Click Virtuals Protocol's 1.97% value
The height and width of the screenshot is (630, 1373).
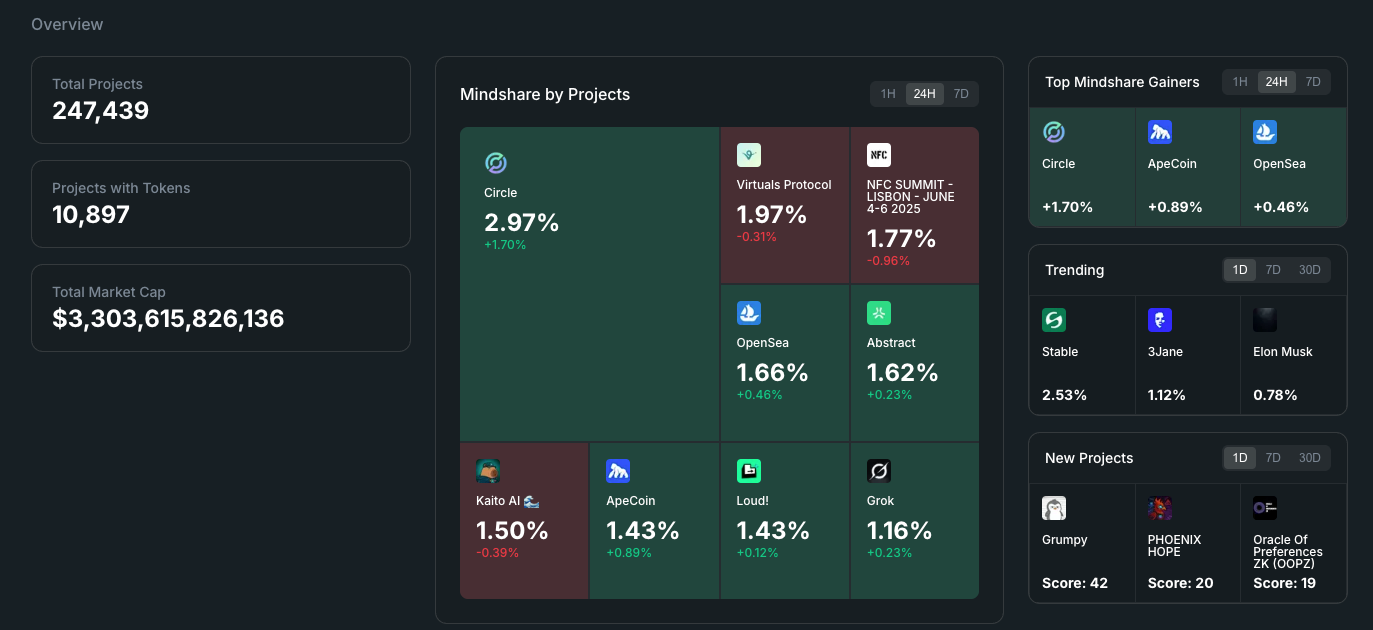(772, 214)
